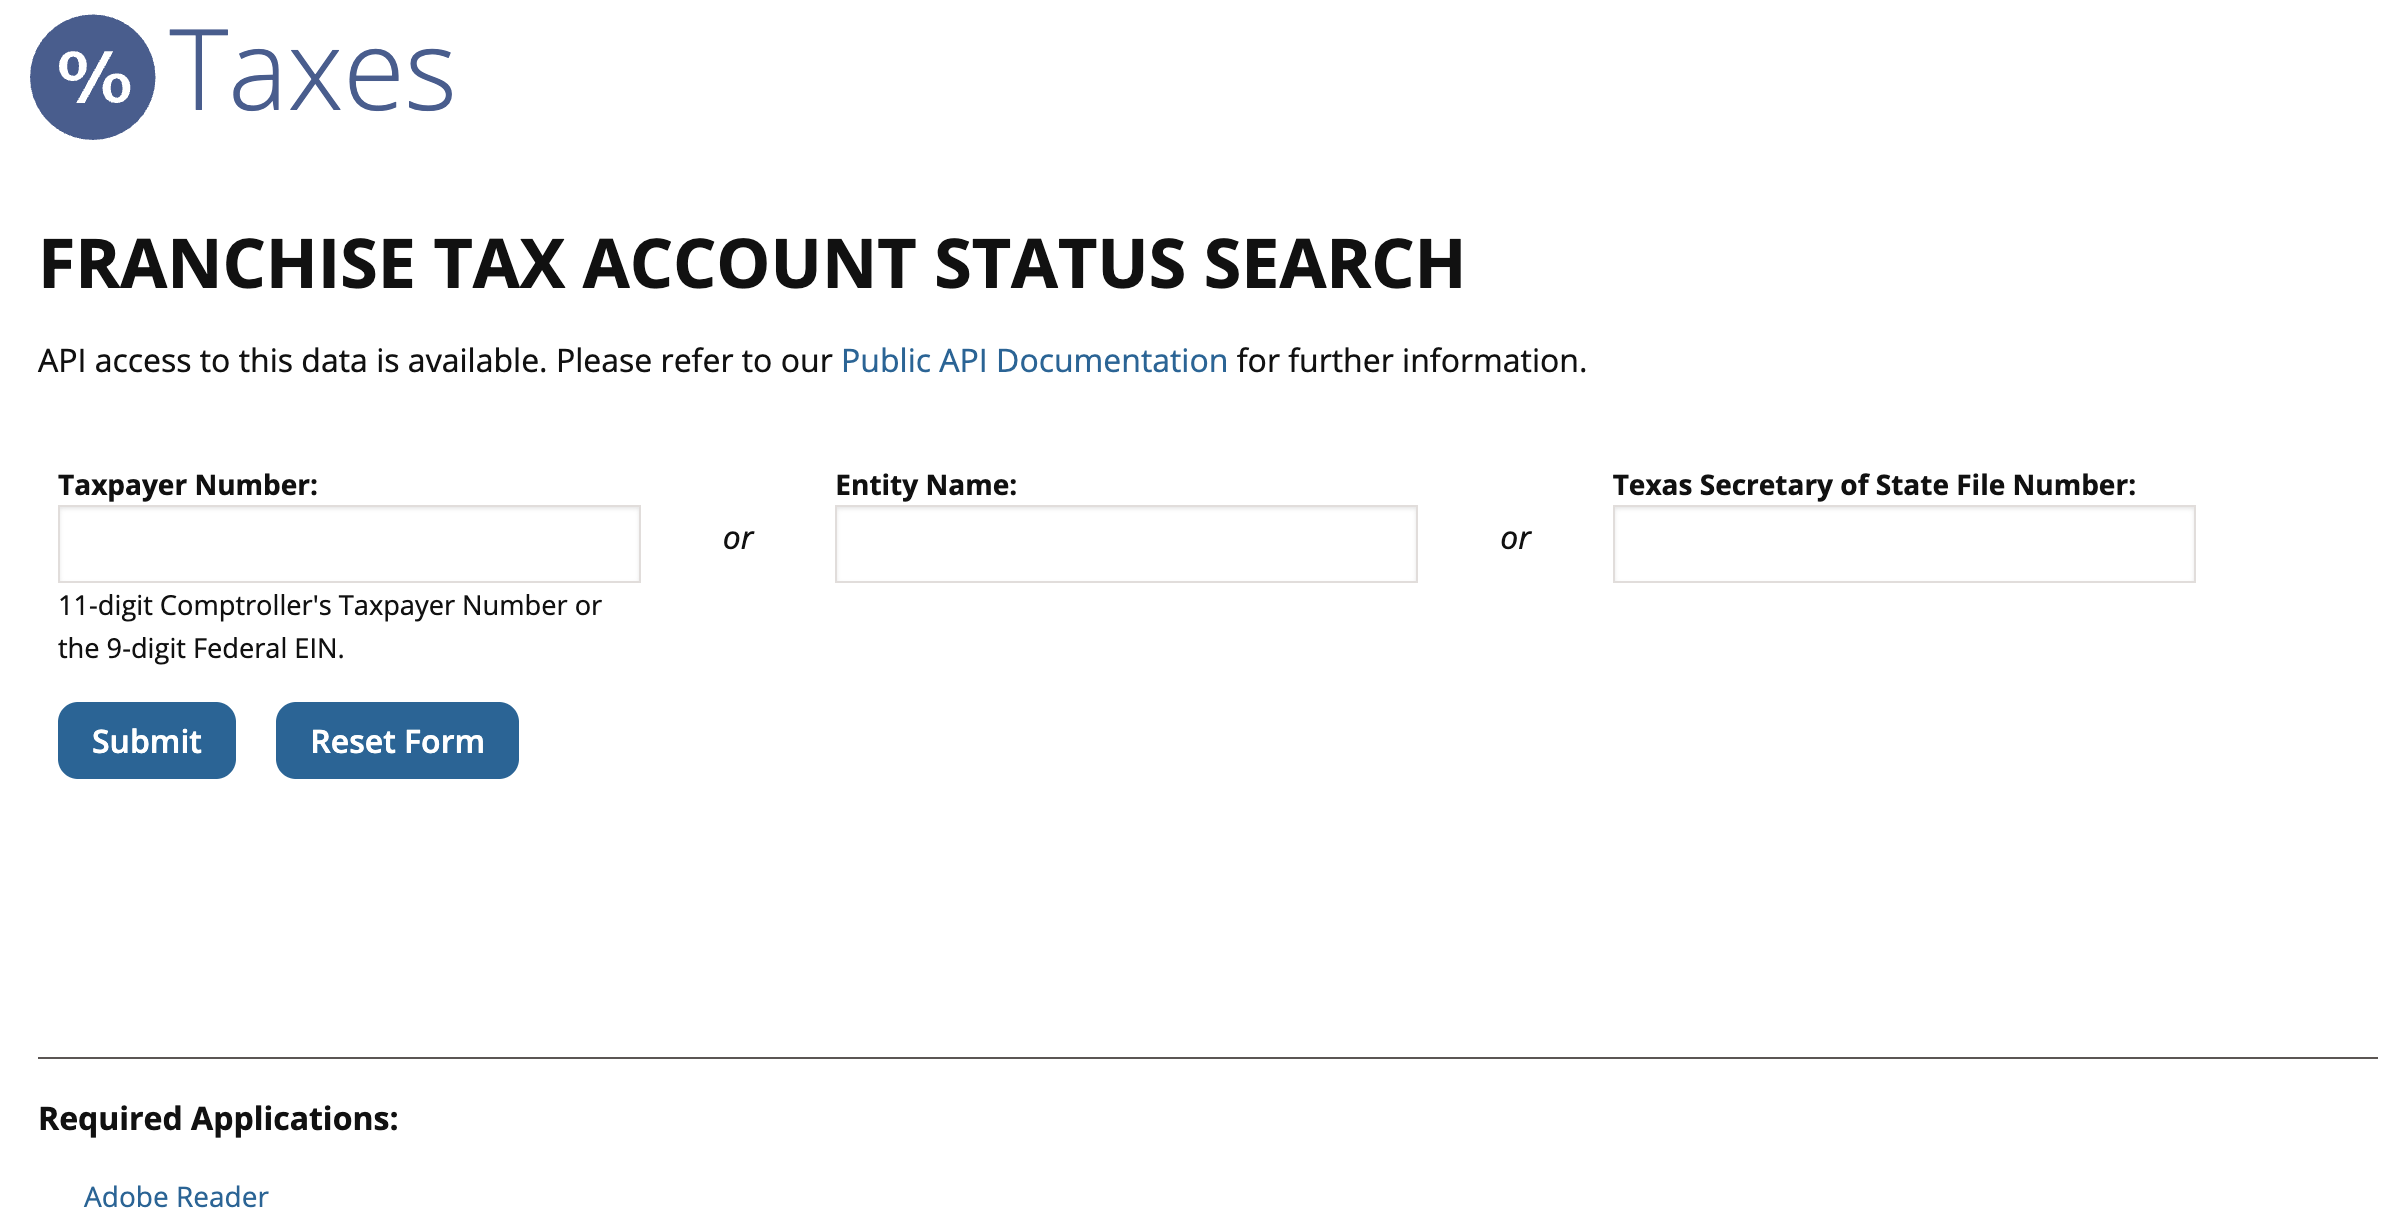The height and width of the screenshot is (1222, 2402).
Task: Open the Public API Documentation link
Action: tap(1033, 361)
